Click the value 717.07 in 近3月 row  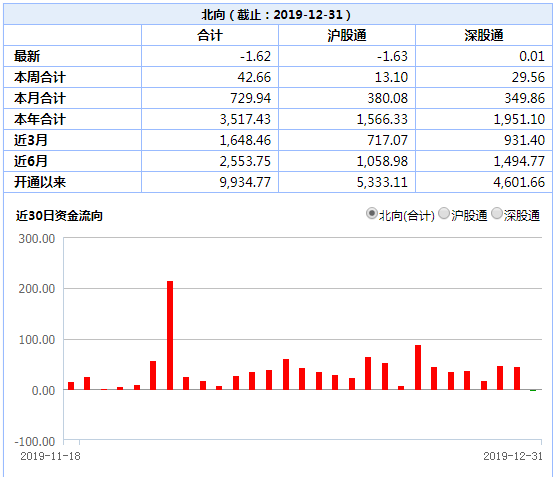tap(388, 140)
